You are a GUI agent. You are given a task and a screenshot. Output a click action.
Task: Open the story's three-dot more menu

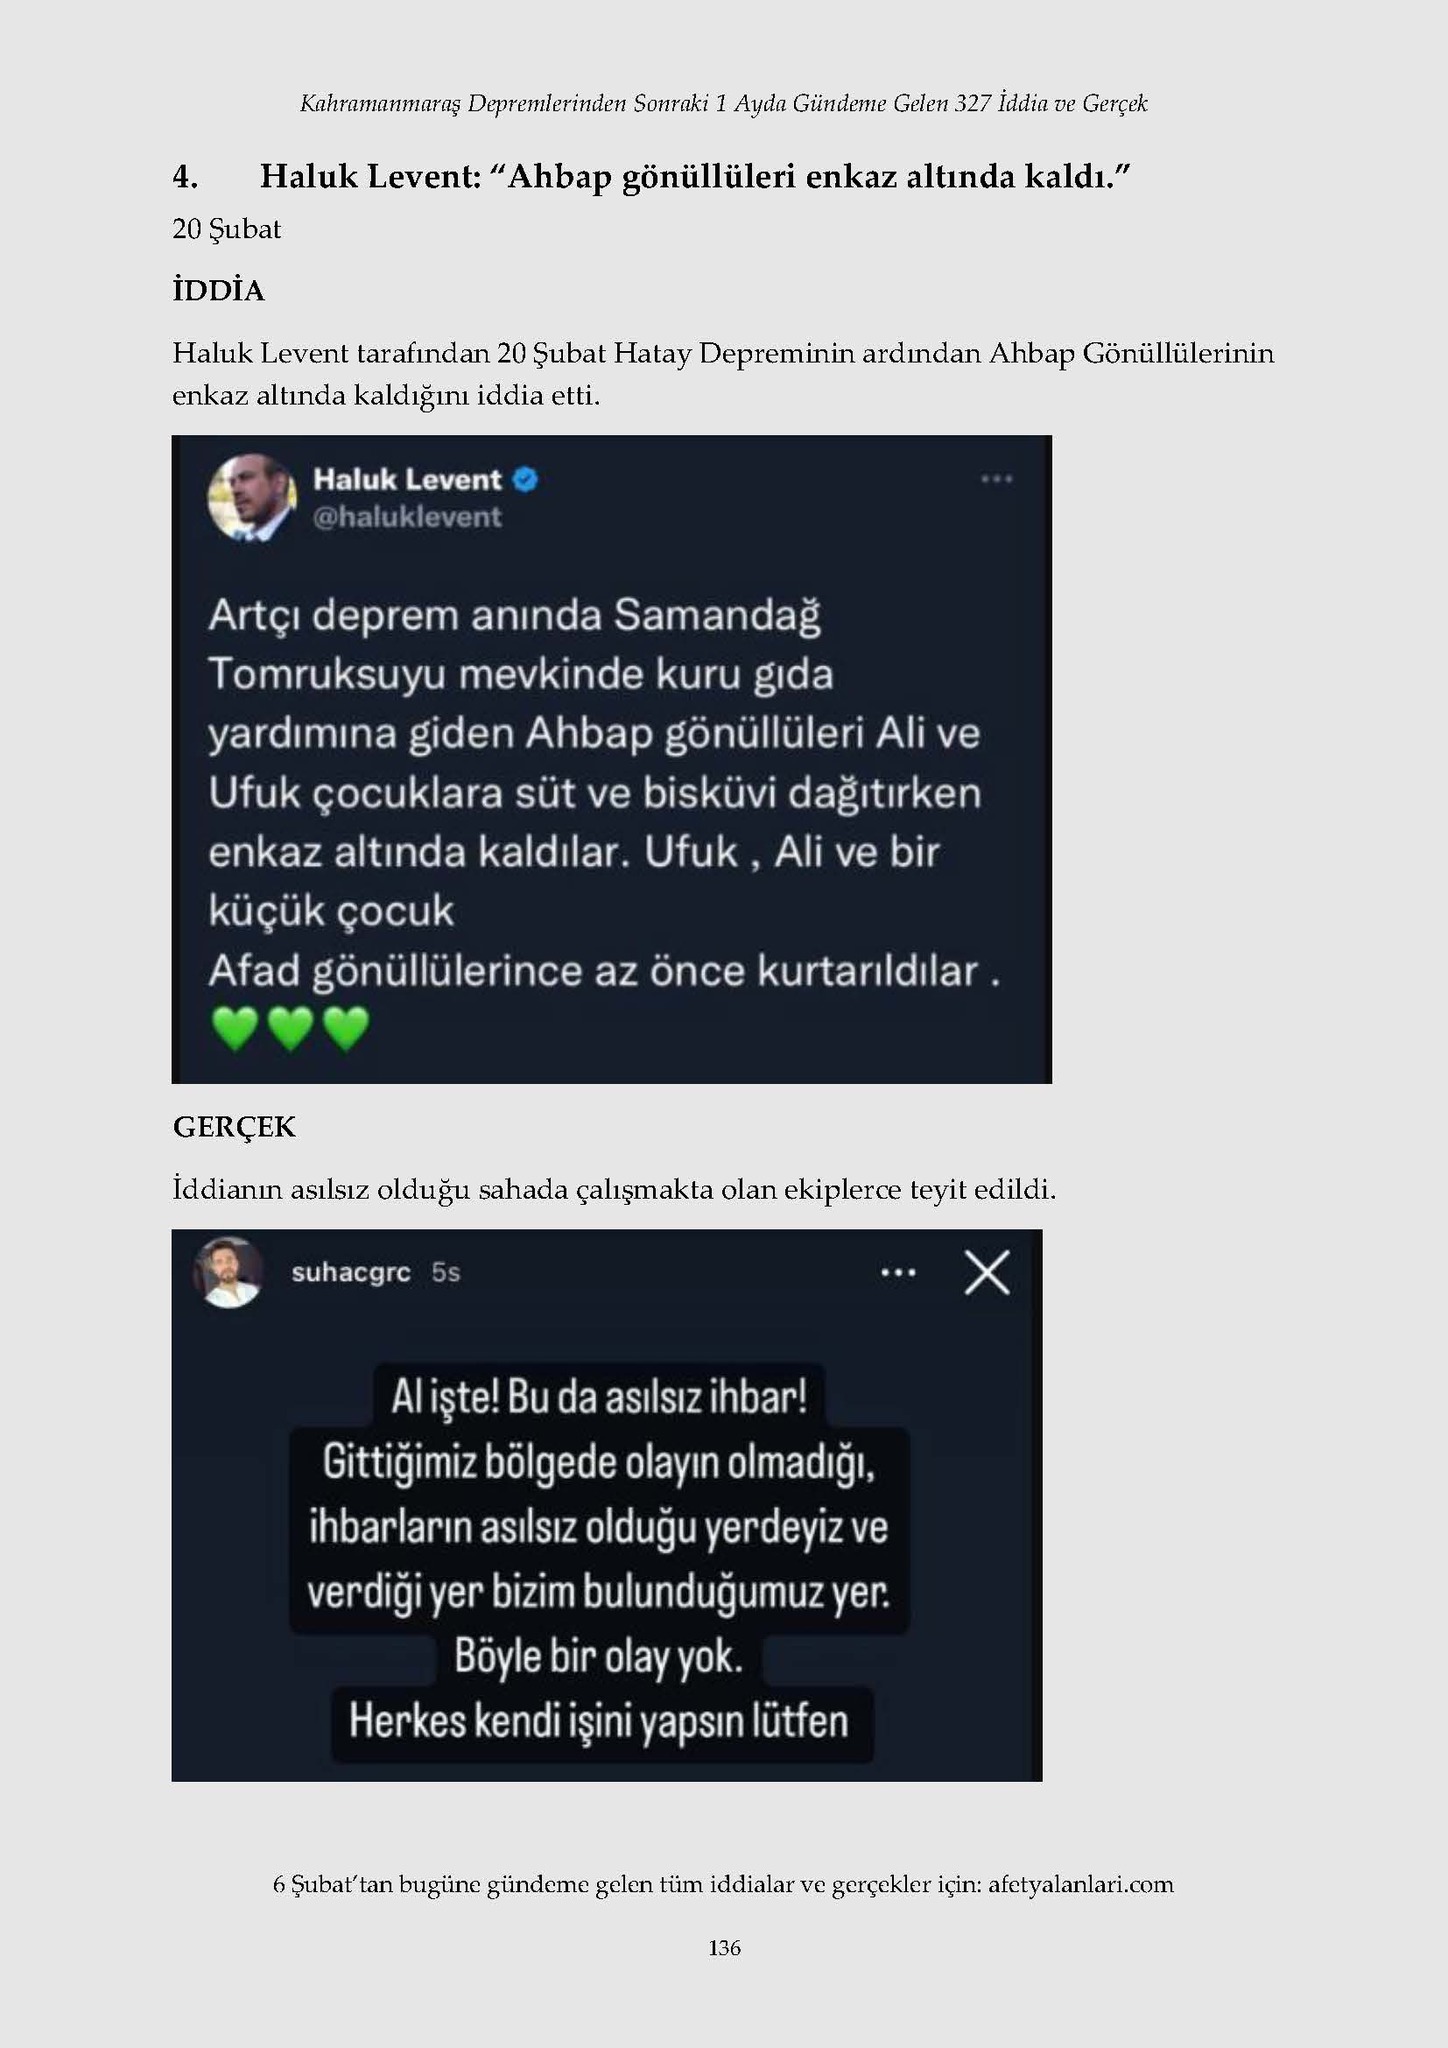pyautogui.click(x=898, y=1273)
